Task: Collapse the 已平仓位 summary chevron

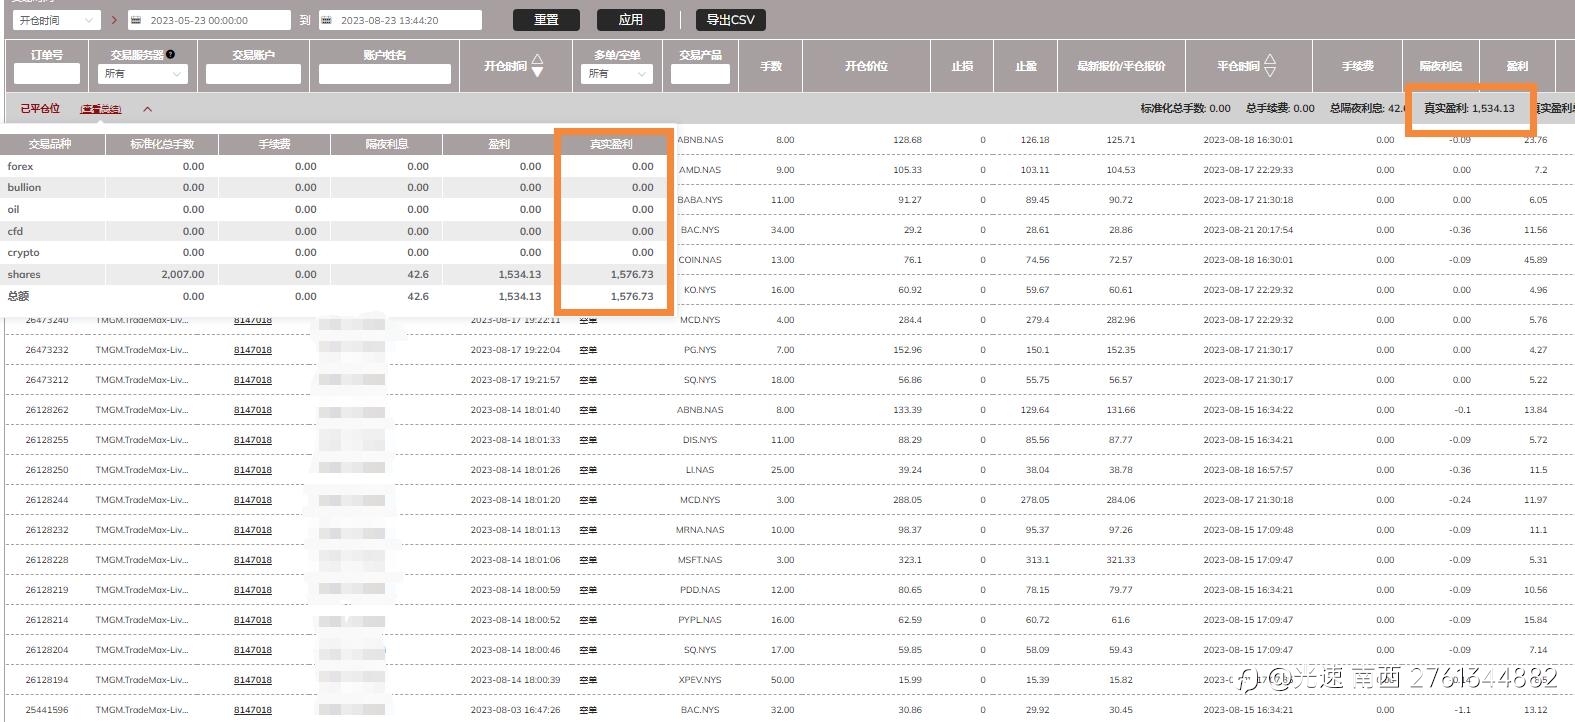Action: (147, 109)
